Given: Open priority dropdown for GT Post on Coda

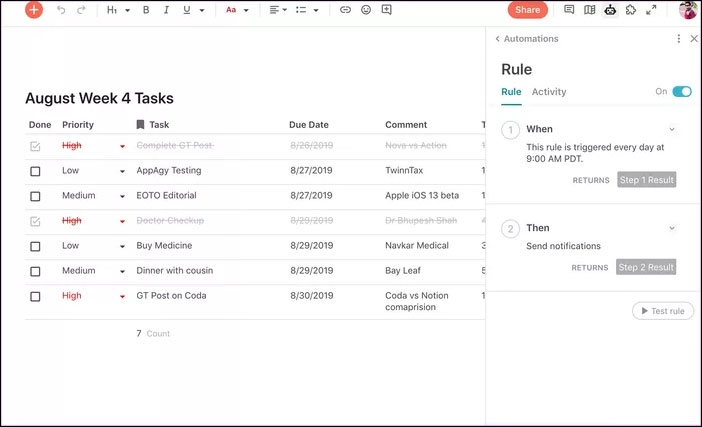Looking at the screenshot, I should [122, 297].
